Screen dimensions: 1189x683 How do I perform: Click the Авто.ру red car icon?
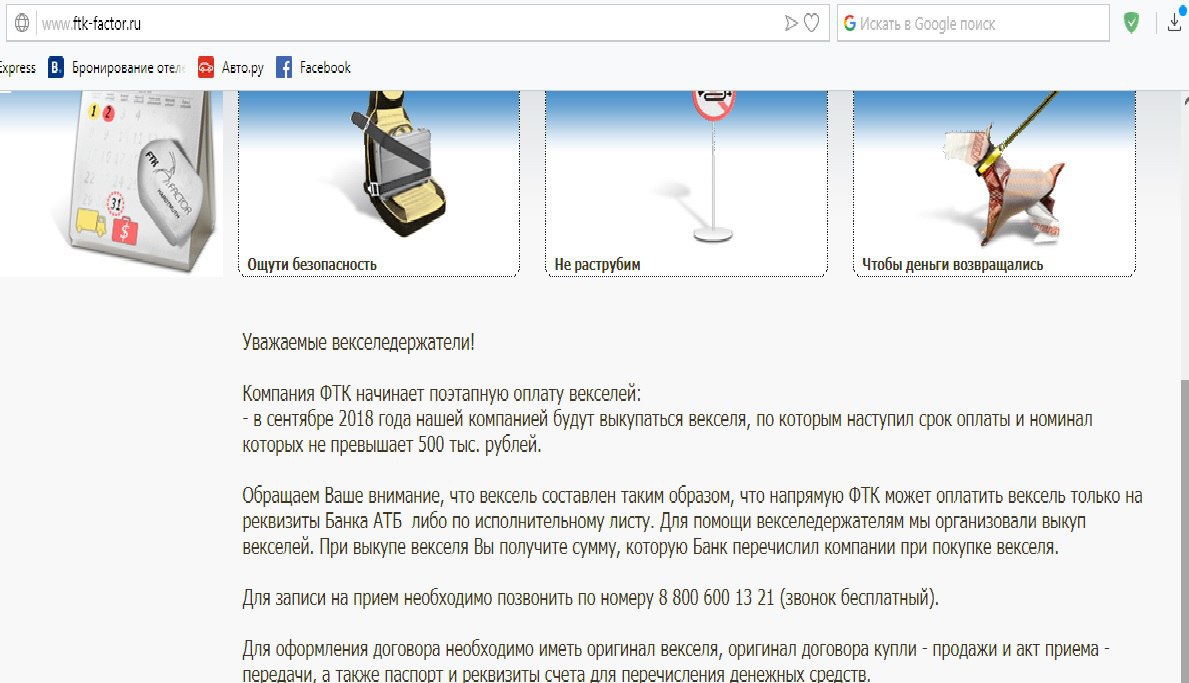point(205,67)
